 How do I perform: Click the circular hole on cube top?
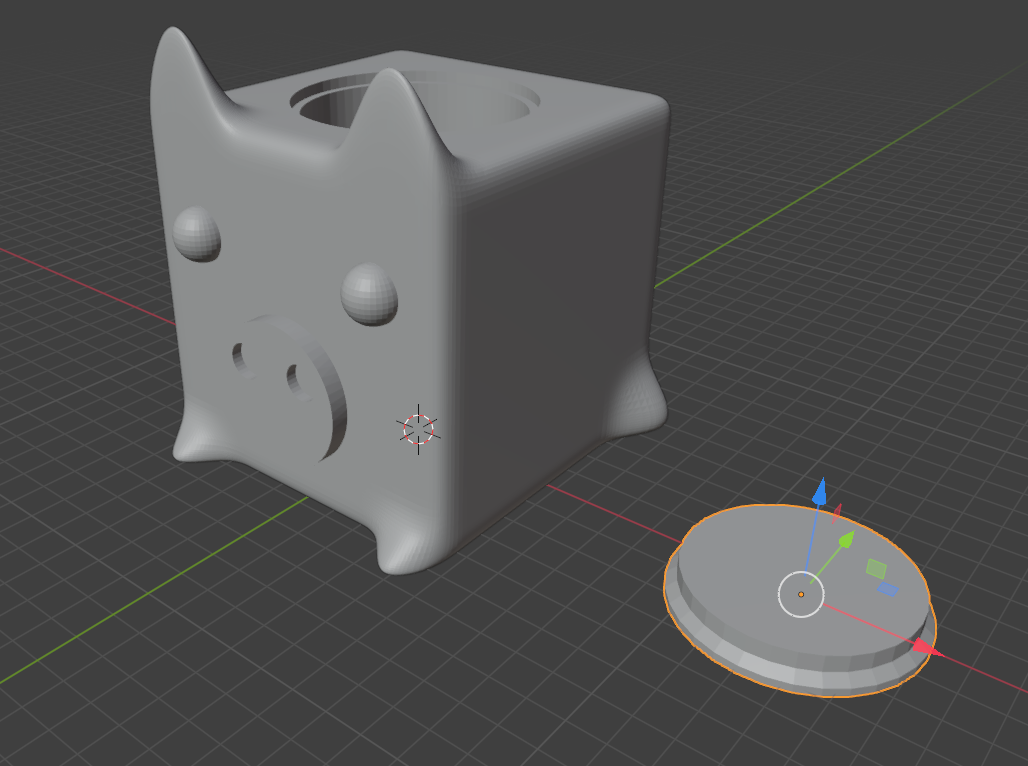coord(414,102)
